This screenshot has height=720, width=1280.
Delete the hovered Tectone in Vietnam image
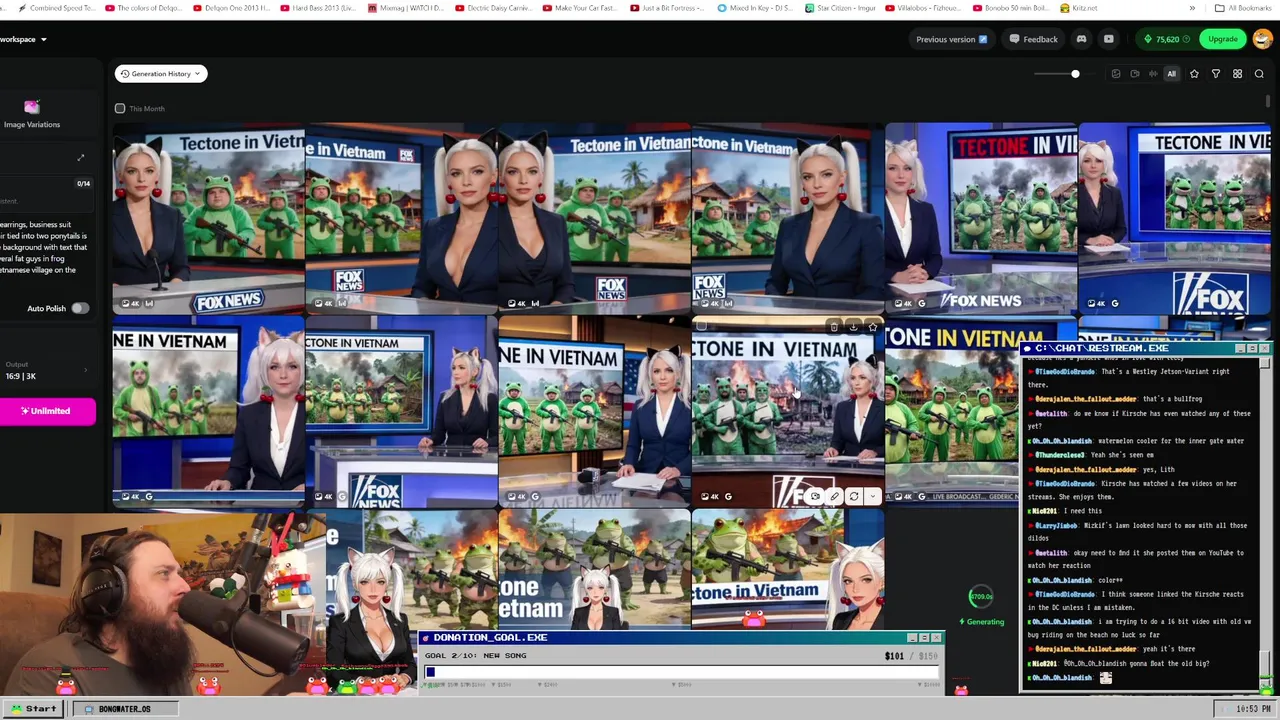(x=834, y=327)
